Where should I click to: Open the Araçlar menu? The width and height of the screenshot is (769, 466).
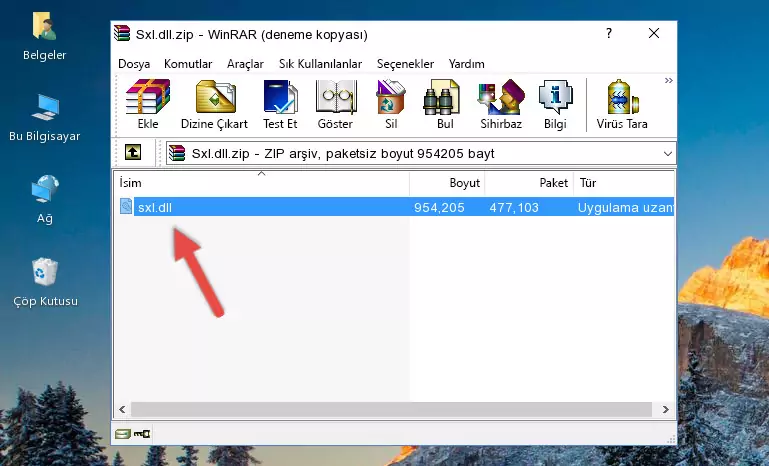click(x=245, y=64)
